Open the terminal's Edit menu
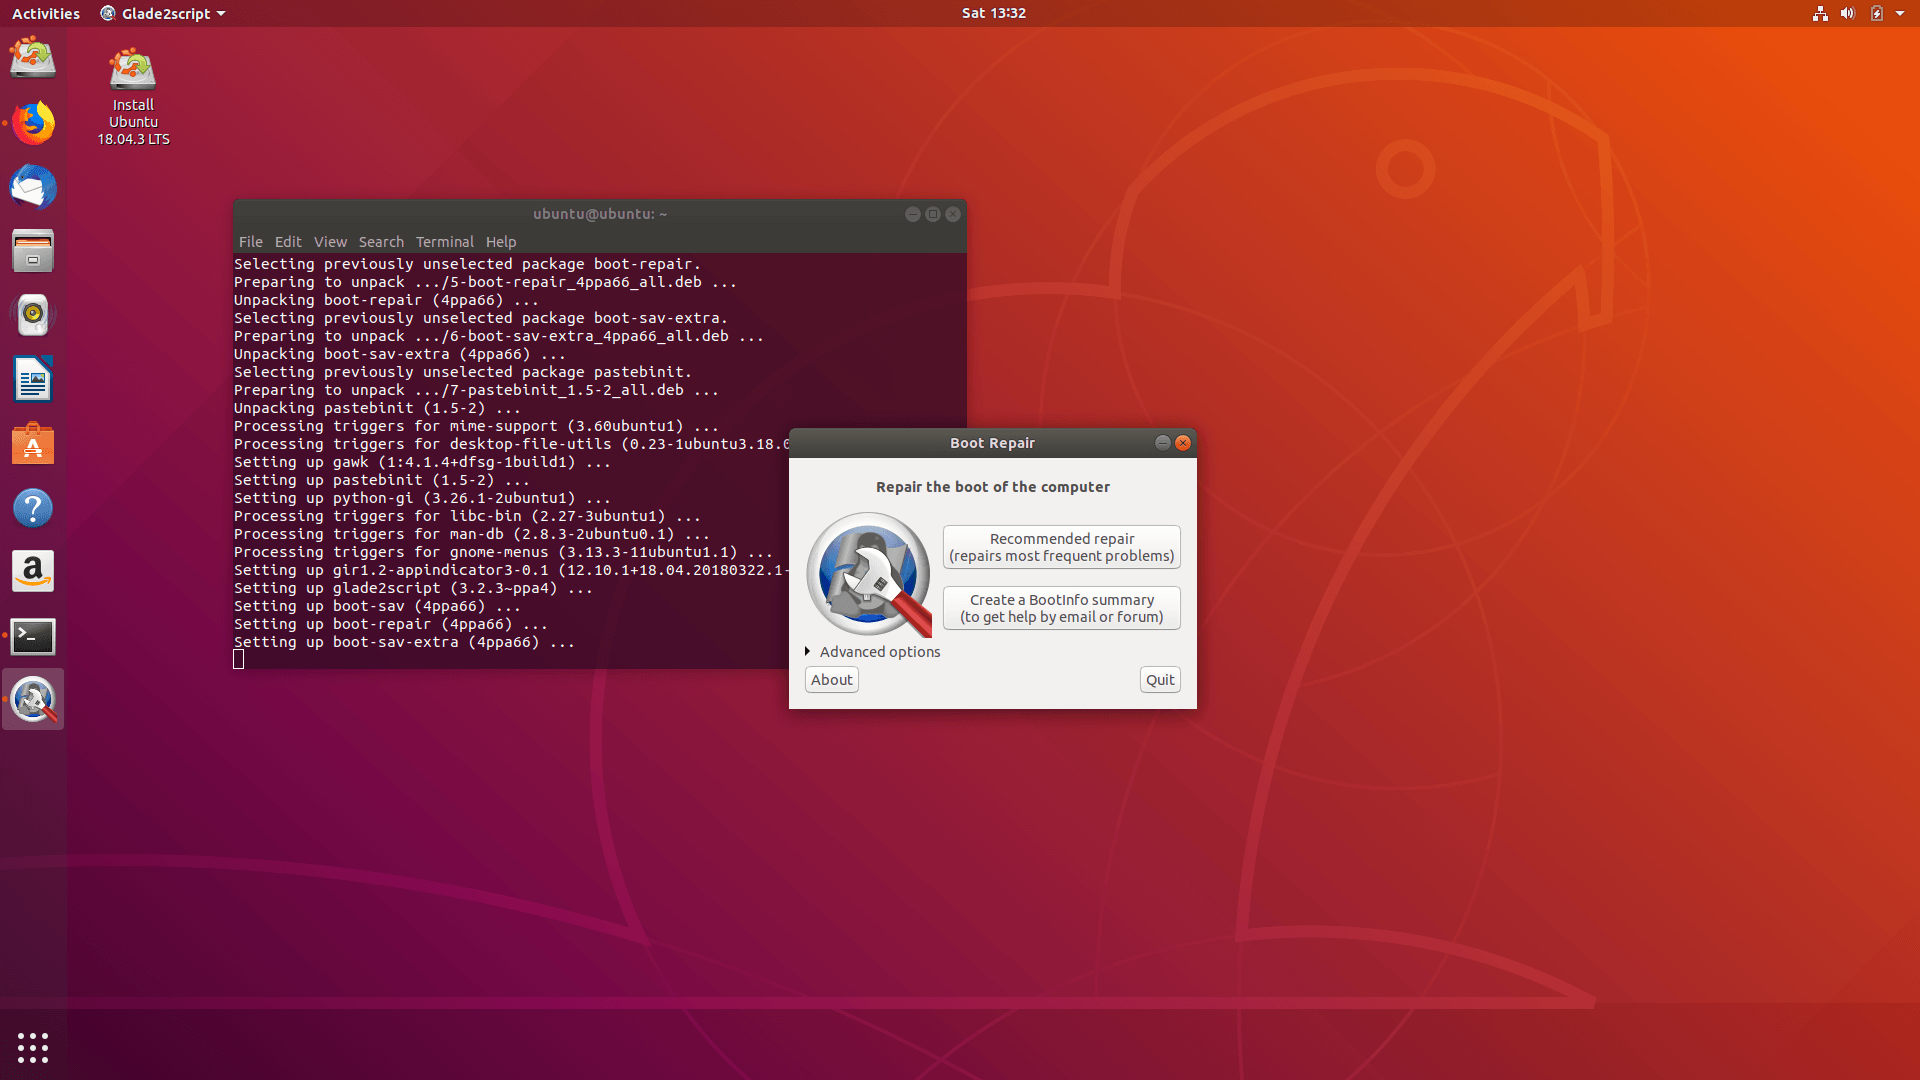This screenshot has height=1080, width=1920. [288, 242]
